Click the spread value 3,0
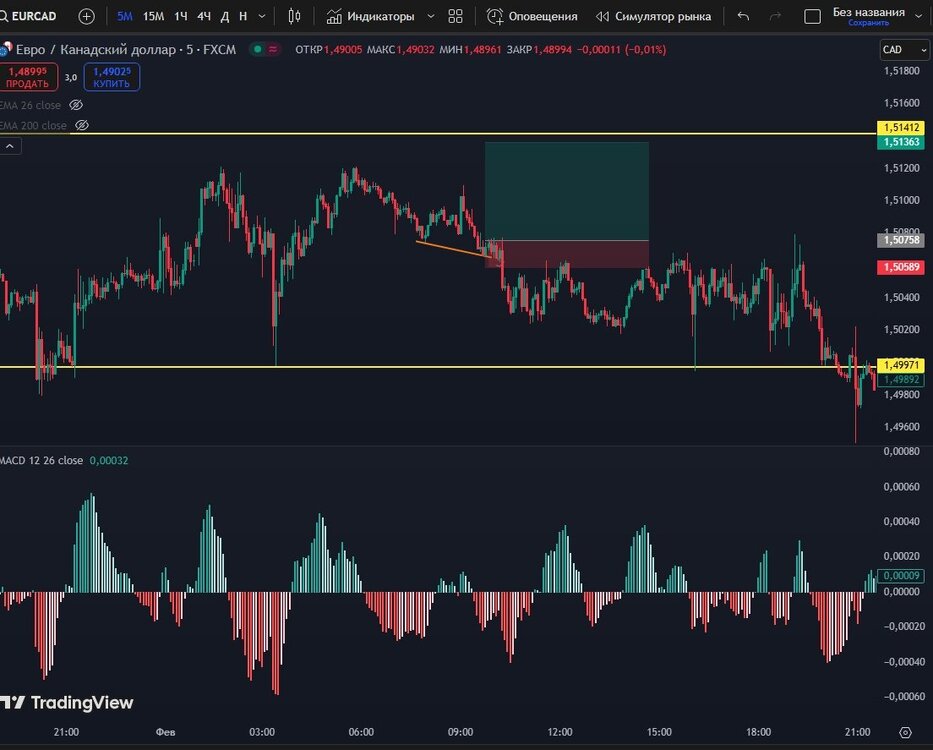This screenshot has width=933, height=750. pos(71,77)
